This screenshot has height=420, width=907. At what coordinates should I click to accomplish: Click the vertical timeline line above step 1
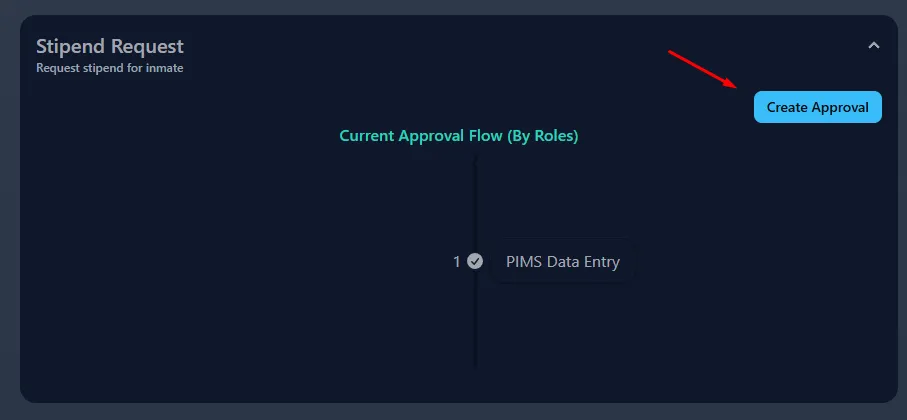475,200
